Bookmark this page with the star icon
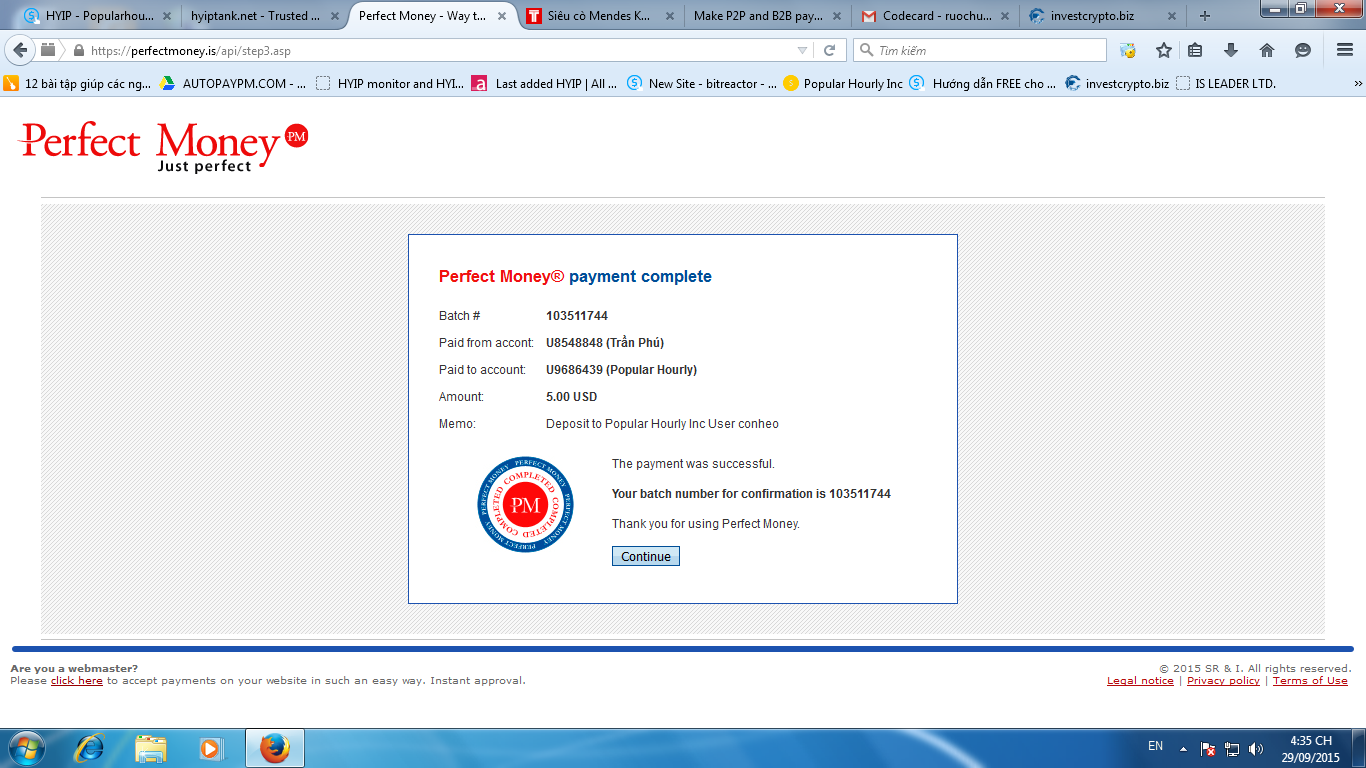1366x768 pixels. [1163, 50]
